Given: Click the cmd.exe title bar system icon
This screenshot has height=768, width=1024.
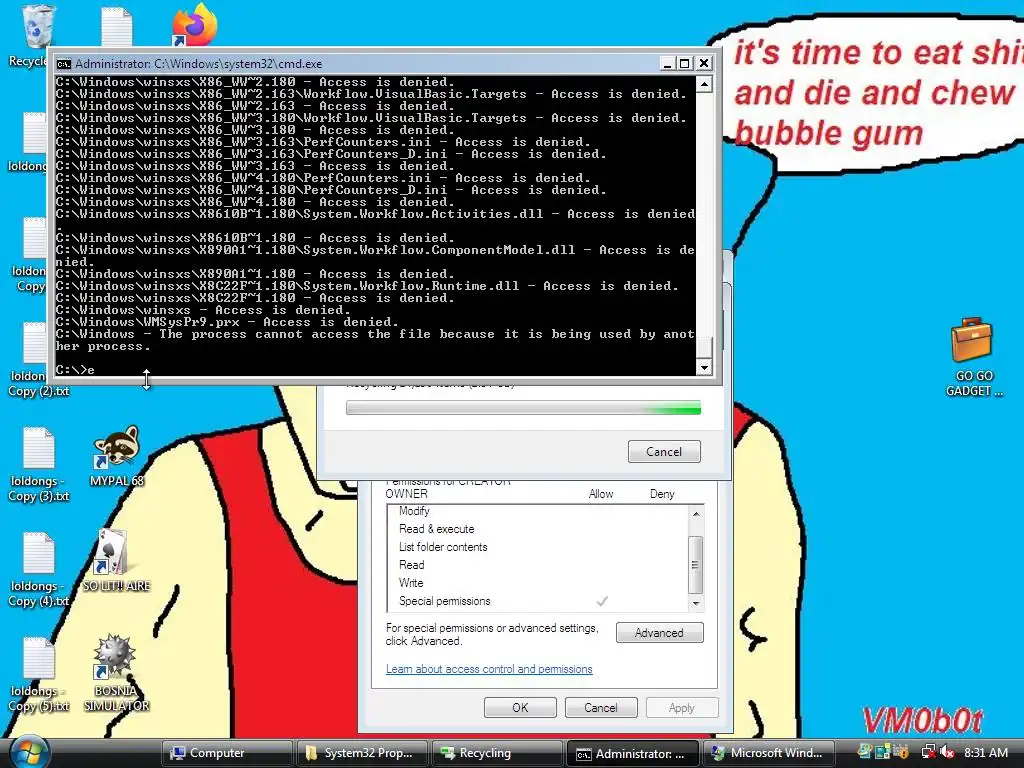Looking at the screenshot, I should (63, 63).
